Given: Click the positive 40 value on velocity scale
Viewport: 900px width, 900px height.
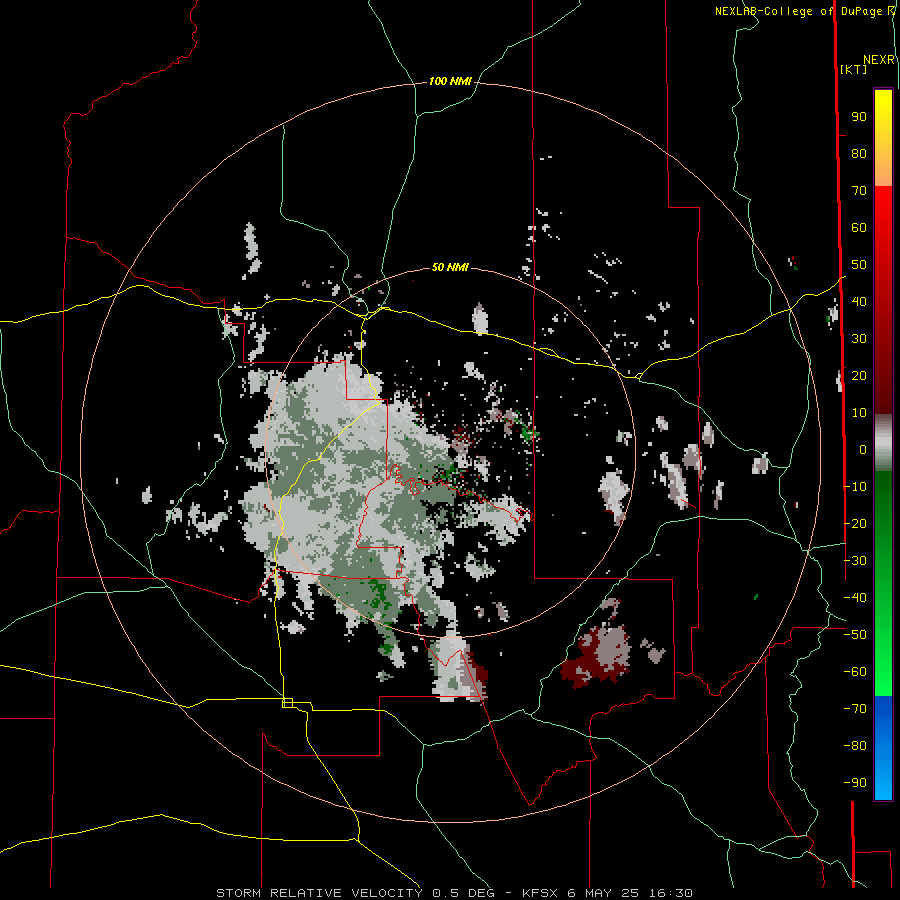Looking at the screenshot, I should pyautogui.click(x=859, y=302).
